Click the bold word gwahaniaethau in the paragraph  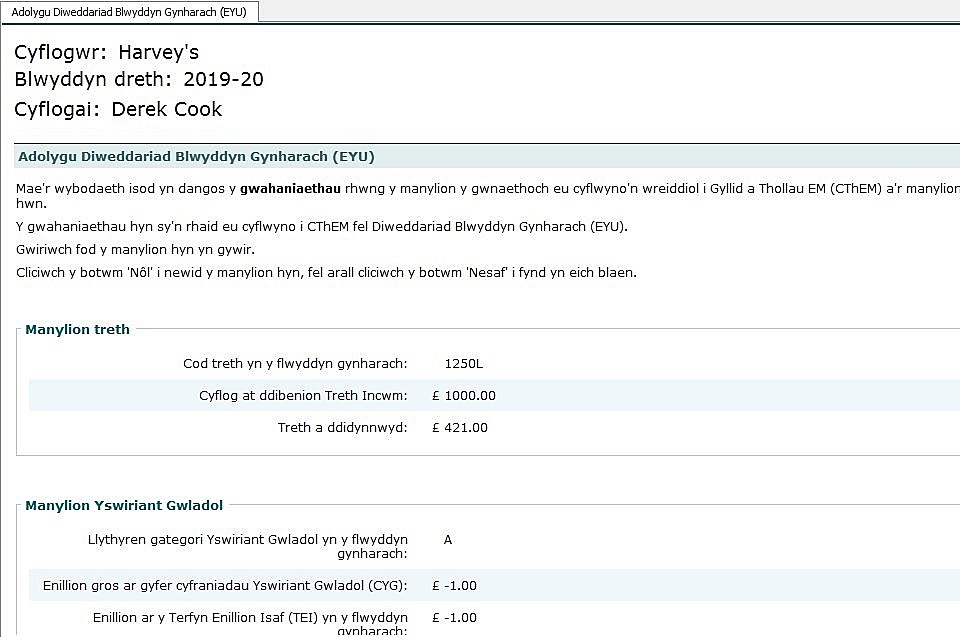click(x=290, y=188)
